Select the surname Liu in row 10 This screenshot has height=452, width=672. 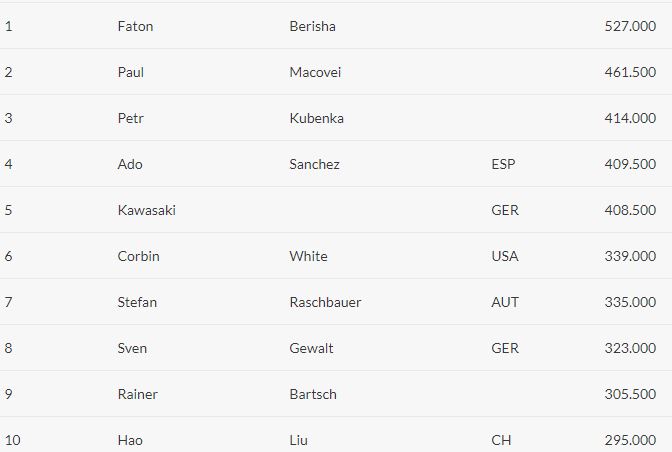tap(298, 440)
